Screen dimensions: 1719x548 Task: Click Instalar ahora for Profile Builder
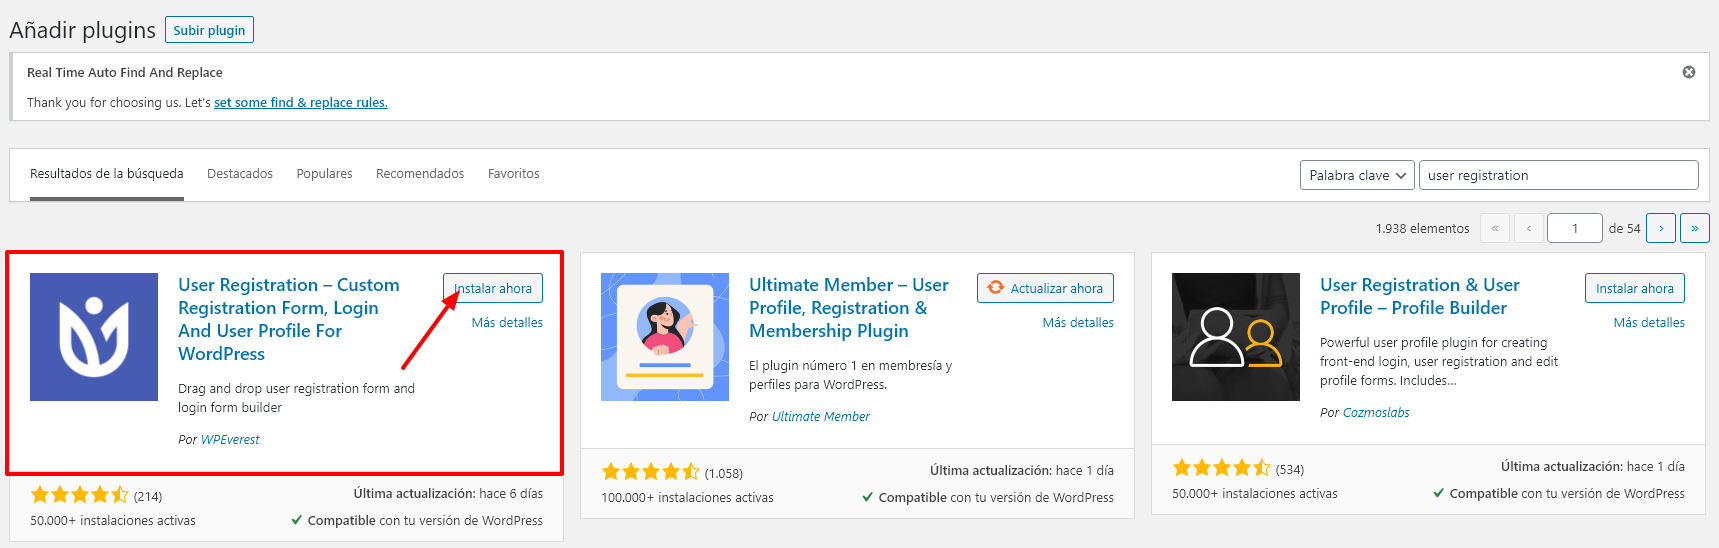pyautogui.click(x=1635, y=288)
